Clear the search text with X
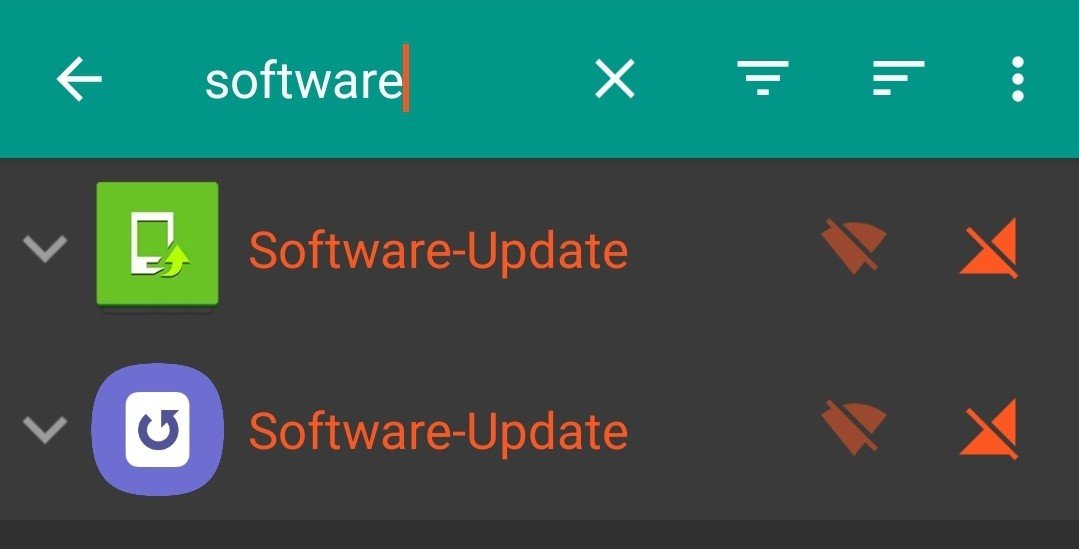The width and height of the screenshot is (1079, 549). (x=615, y=78)
